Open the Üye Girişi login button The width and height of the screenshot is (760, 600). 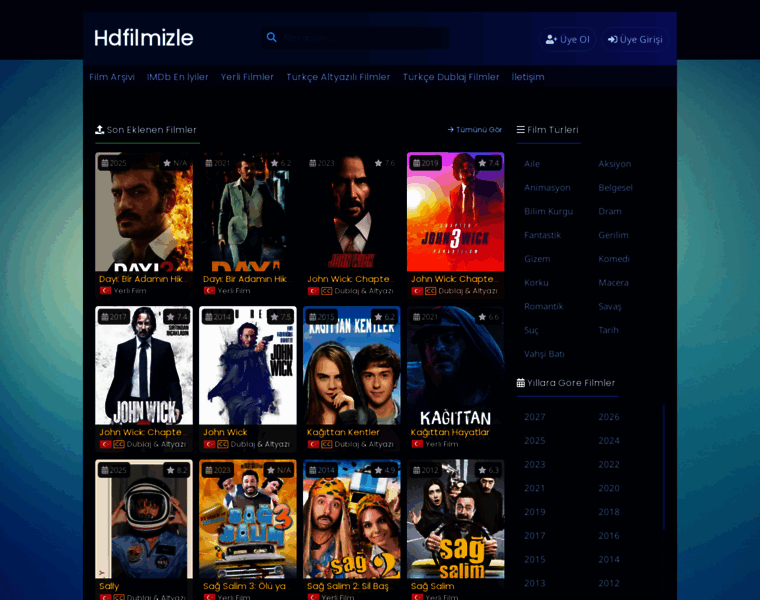pyautogui.click(x=634, y=39)
